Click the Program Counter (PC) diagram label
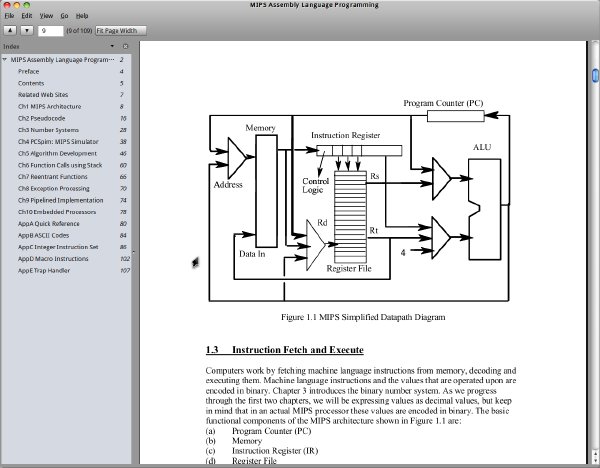This screenshot has width=600, height=468. tap(443, 103)
